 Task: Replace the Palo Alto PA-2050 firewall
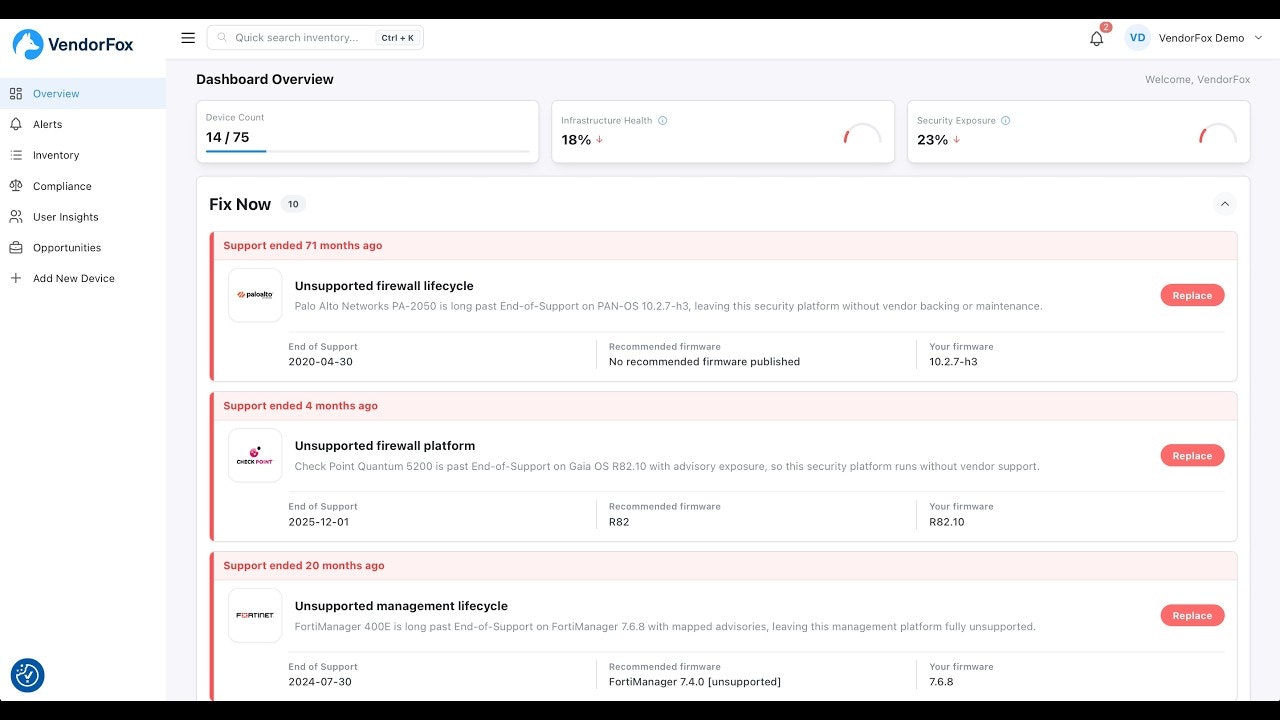(1192, 296)
